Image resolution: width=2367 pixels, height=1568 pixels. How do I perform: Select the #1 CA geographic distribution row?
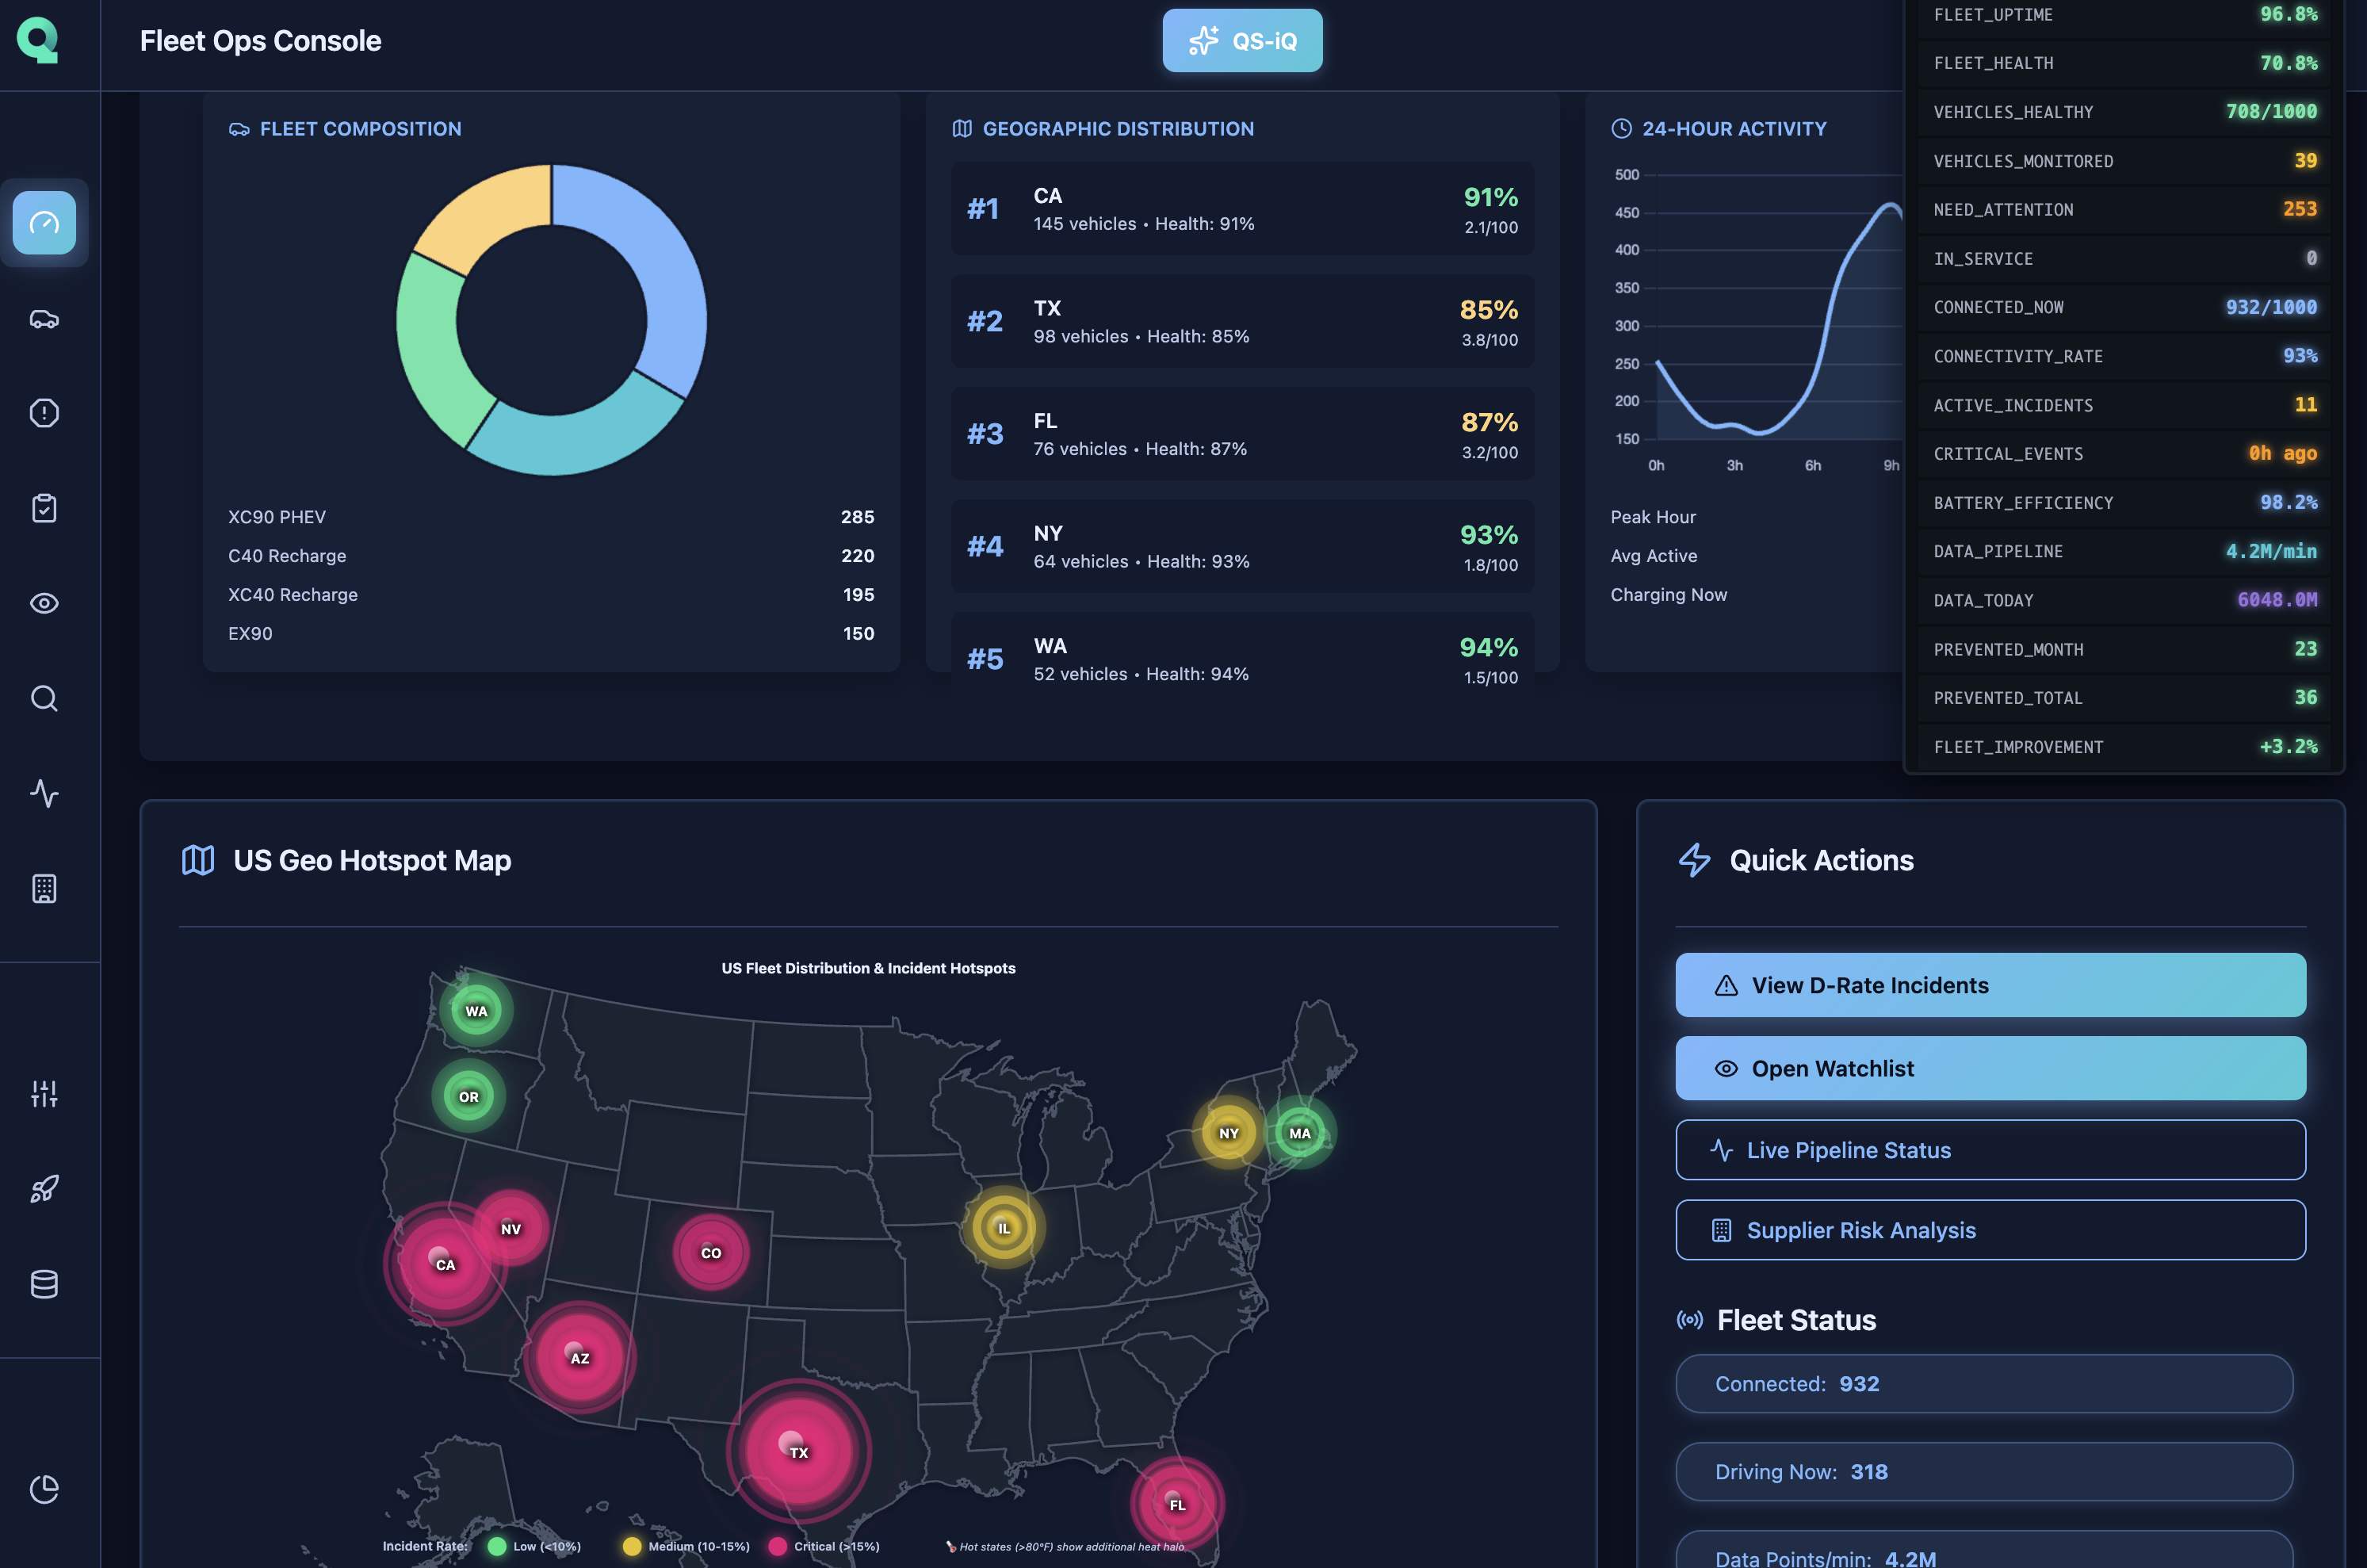(x=1242, y=209)
